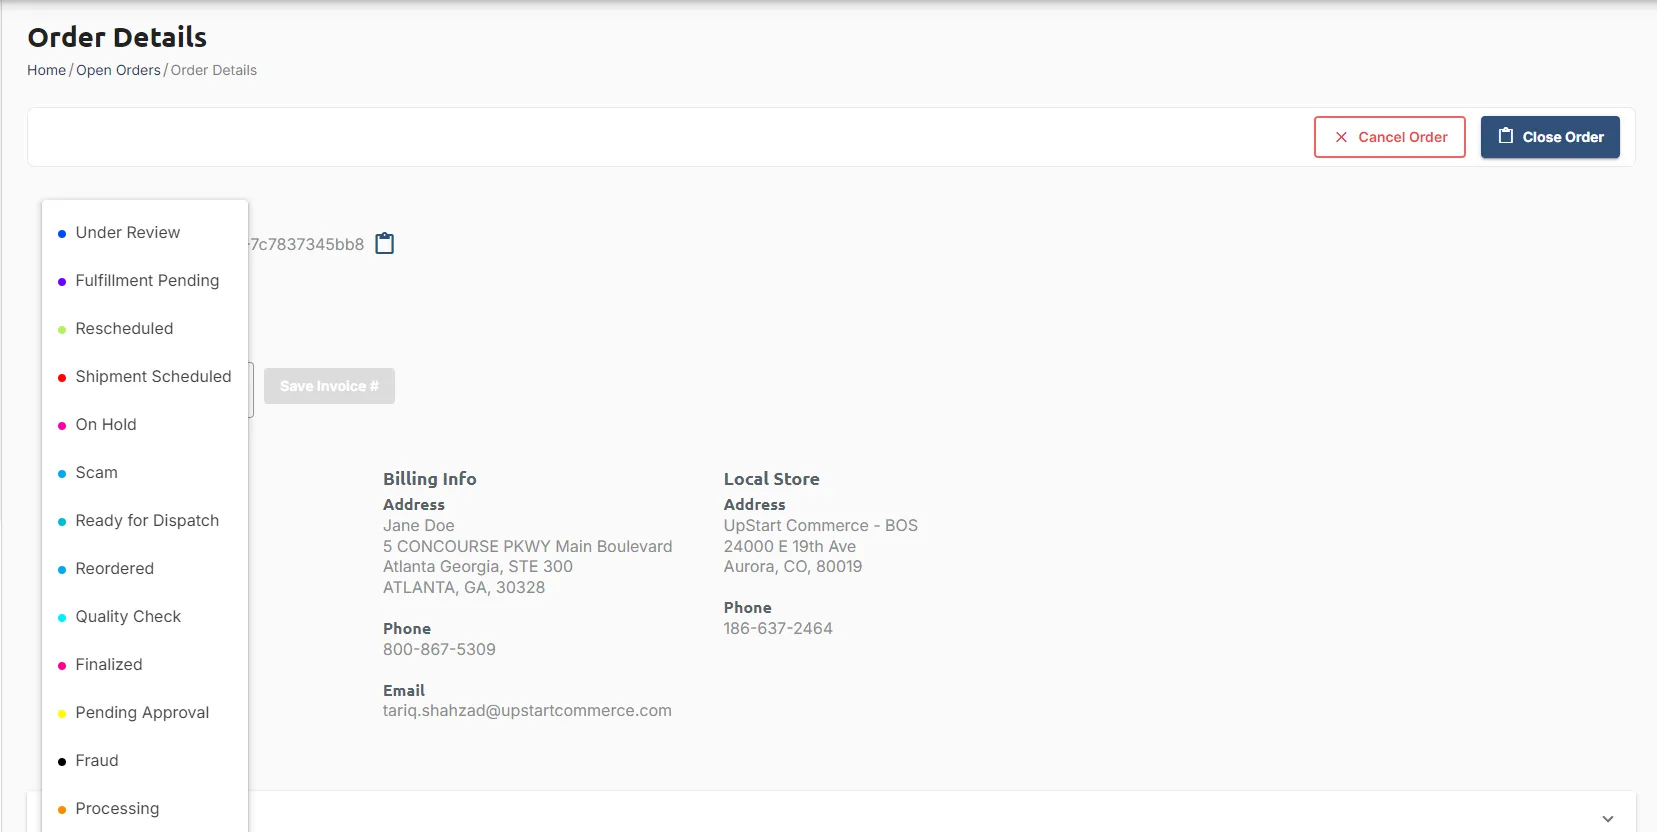The image size is (1657, 832).
Task: Click the 5 CONCOURSE PKWY address line
Action: click(528, 546)
